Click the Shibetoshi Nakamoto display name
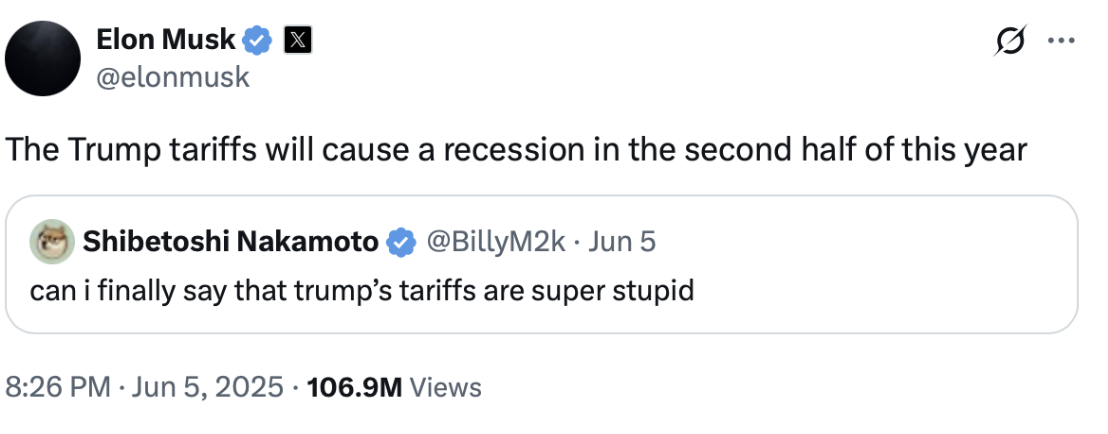The width and height of the screenshot is (1108, 434). (x=231, y=241)
